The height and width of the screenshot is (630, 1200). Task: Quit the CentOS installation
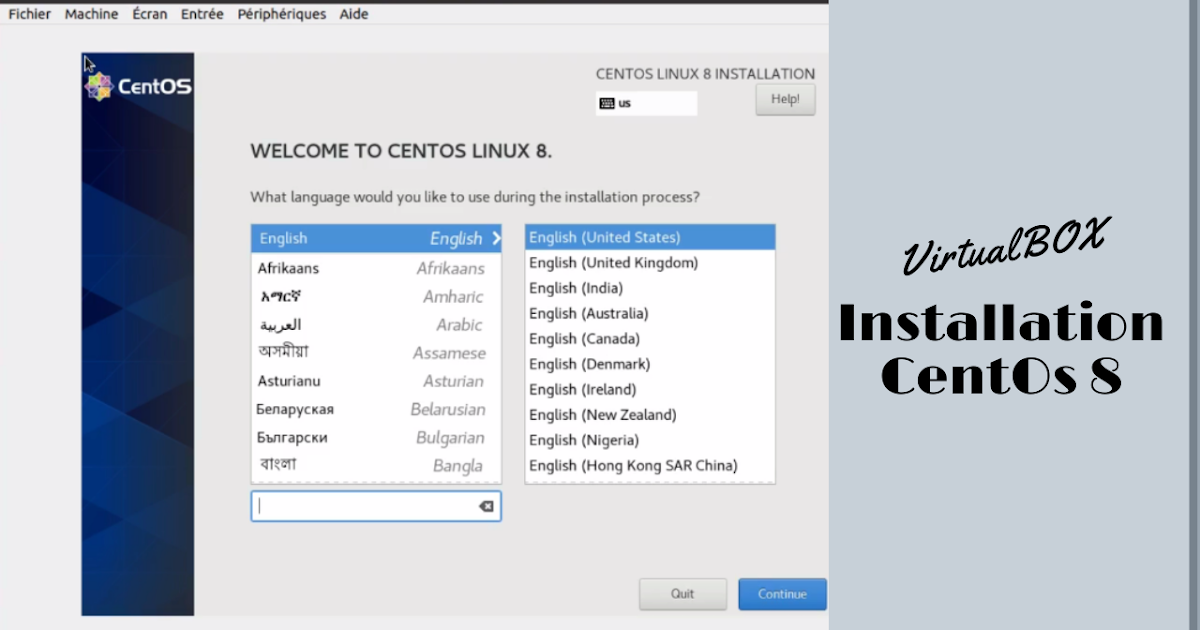click(x=683, y=593)
